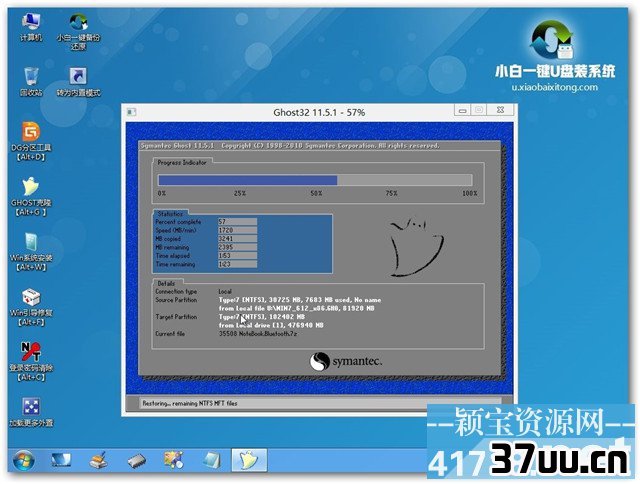
Task: Click Time elapsed value 1:53
Action: [238, 256]
